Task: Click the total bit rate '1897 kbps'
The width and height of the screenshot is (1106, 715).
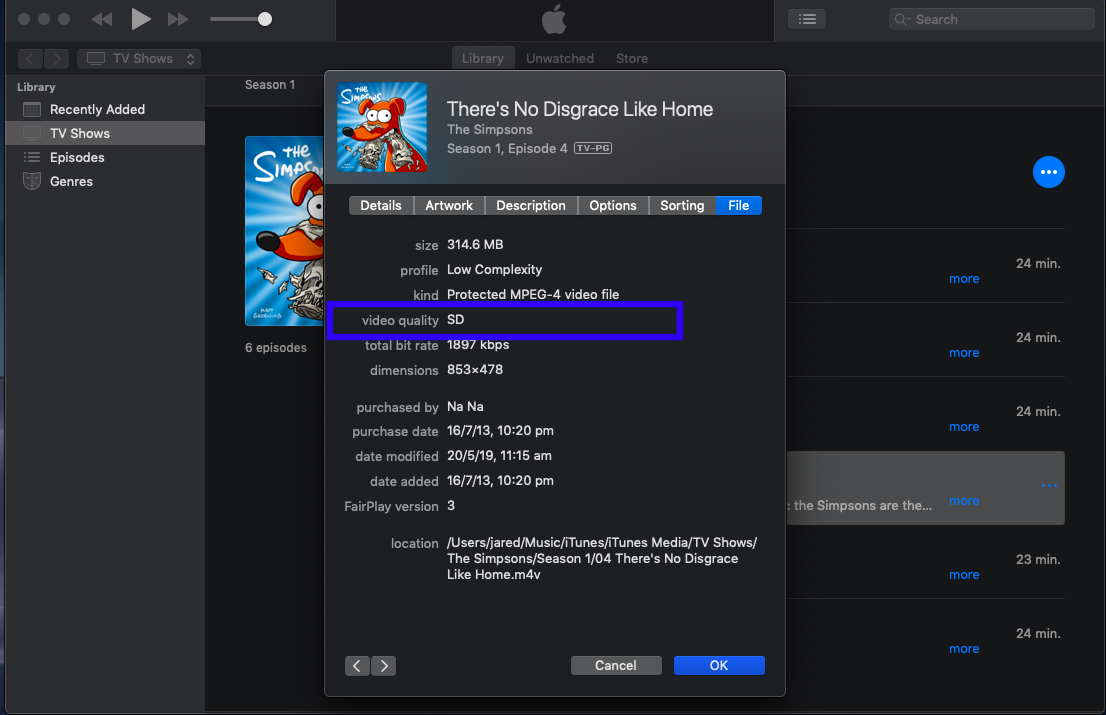Action: tap(478, 345)
